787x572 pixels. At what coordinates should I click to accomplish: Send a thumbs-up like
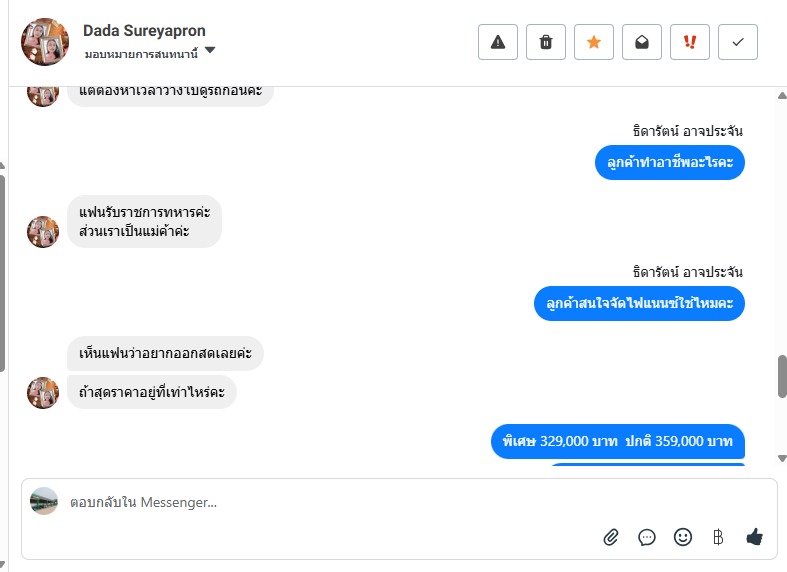(x=755, y=537)
